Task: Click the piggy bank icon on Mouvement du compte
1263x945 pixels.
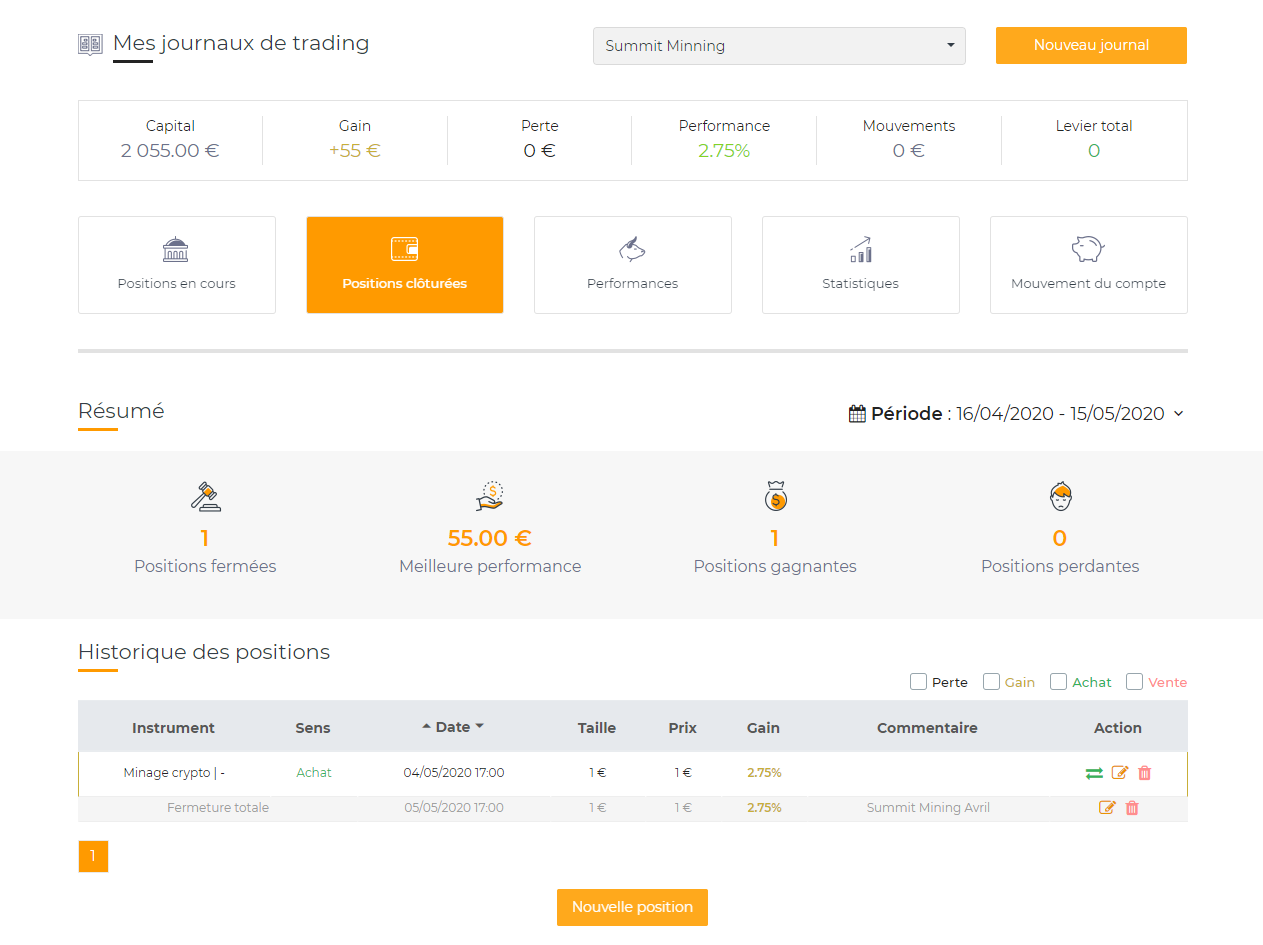Action: point(1088,249)
